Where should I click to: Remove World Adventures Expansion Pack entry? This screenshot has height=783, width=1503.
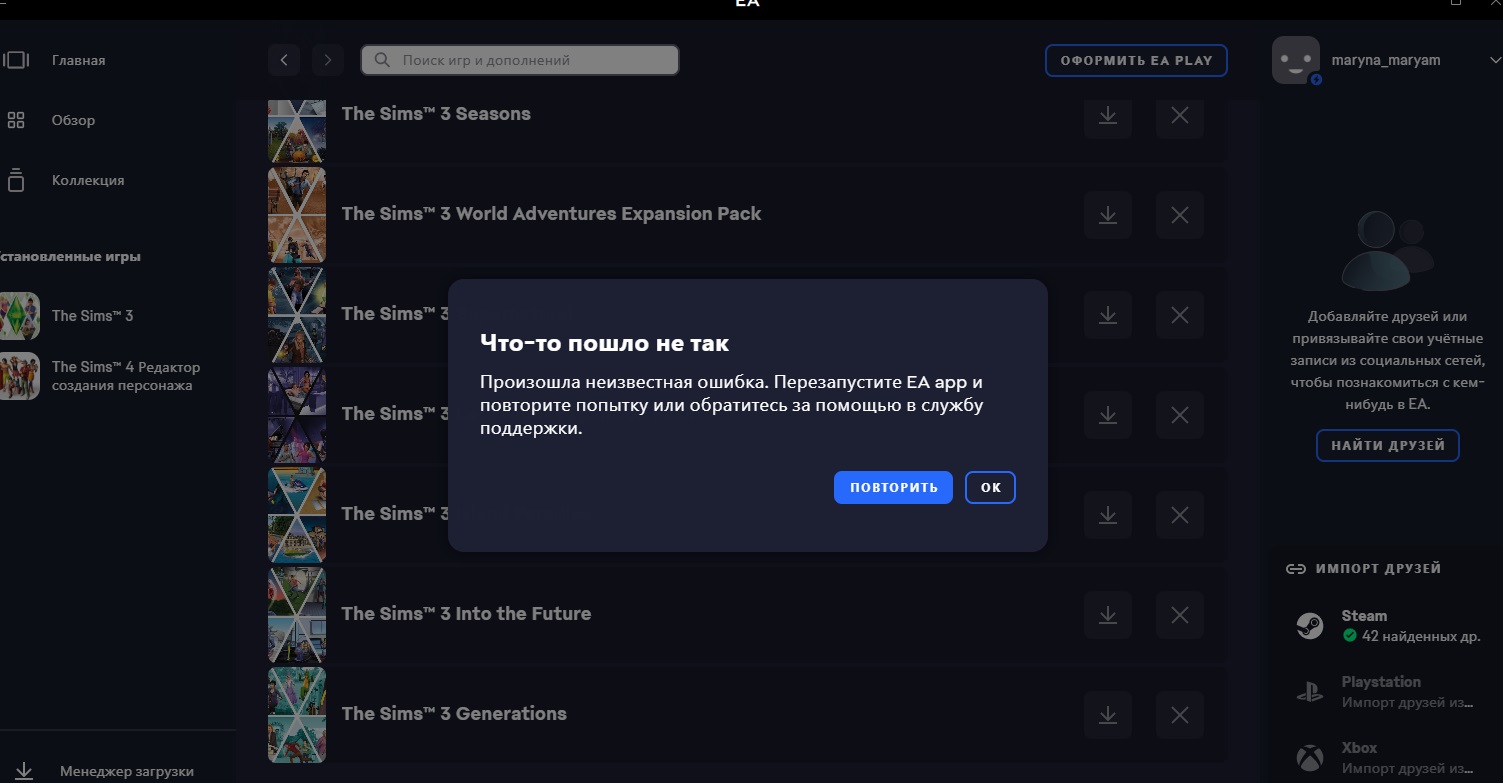click(1179, 215)
